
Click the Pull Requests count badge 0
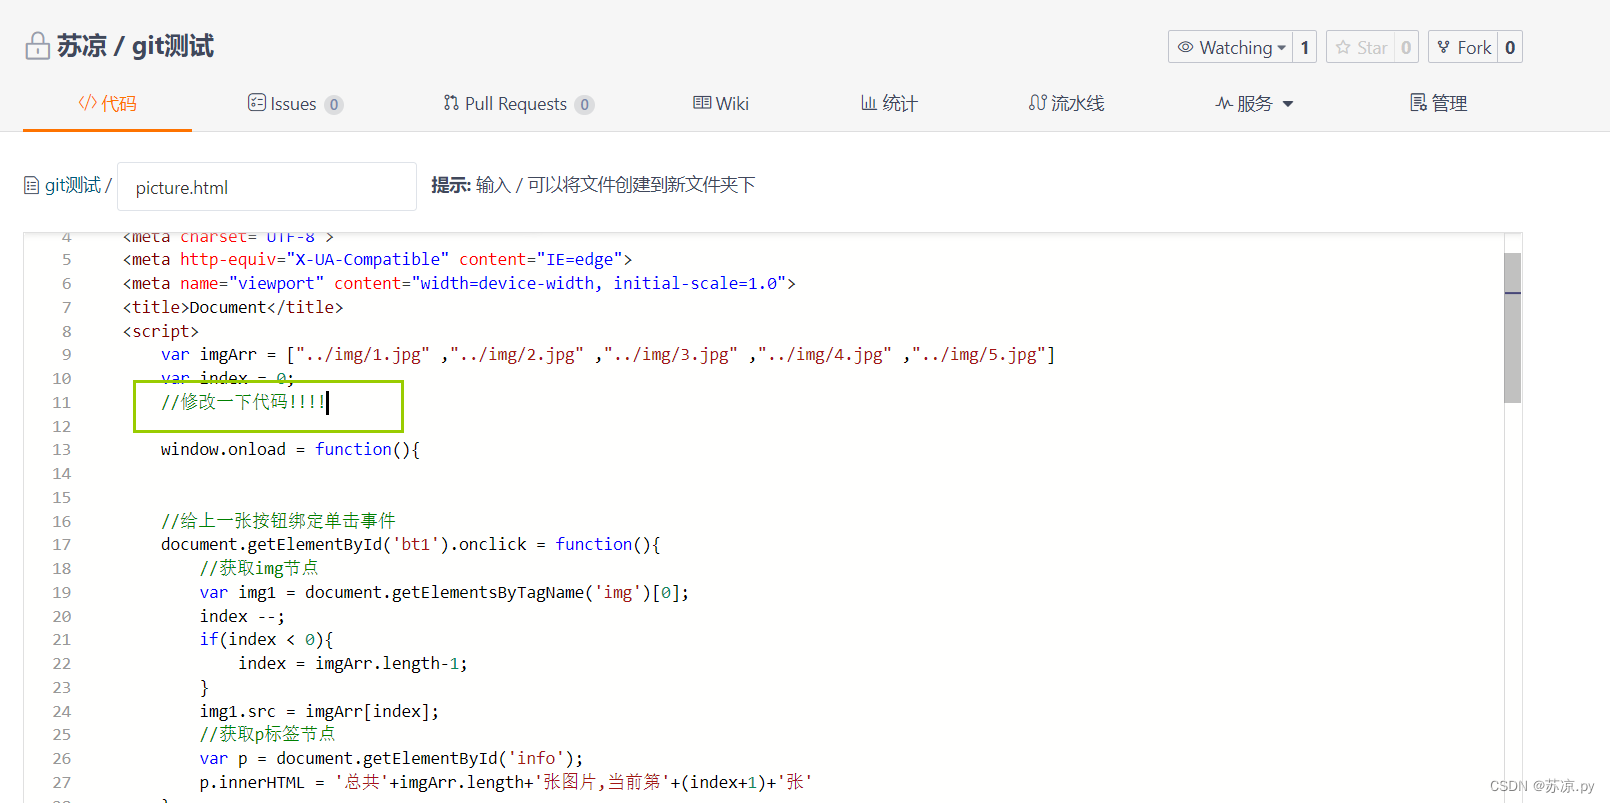pyautogui.click(x=585, y=104)
